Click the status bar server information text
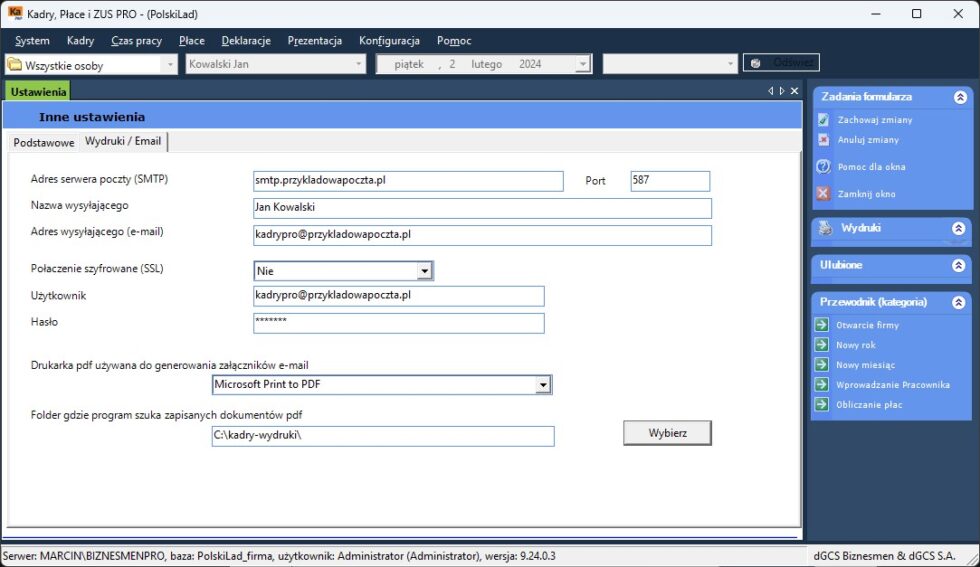Viewport: 980px width, 567px height. click(279, 556)
